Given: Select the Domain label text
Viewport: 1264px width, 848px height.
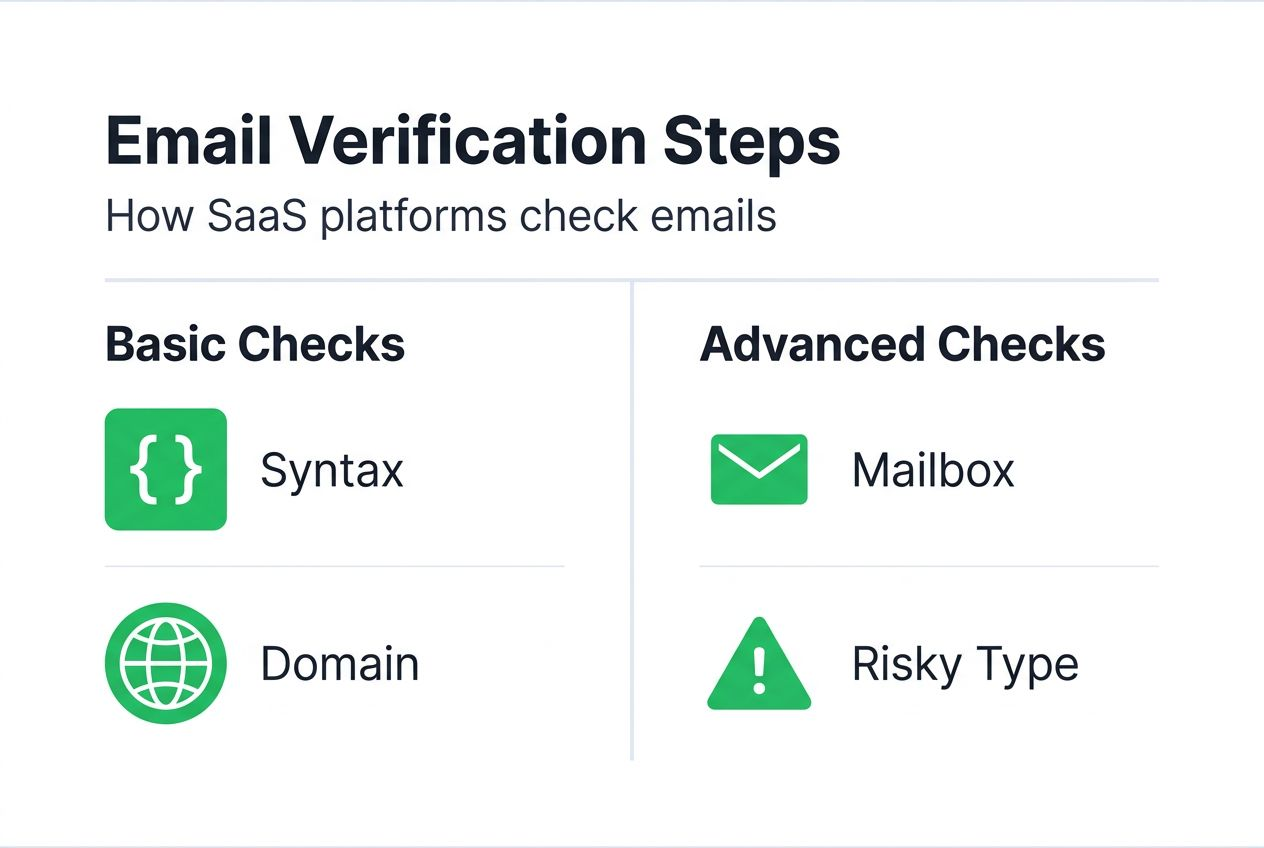Looking at the screenshot, I should pyautogui.click(x=339, y=664).
